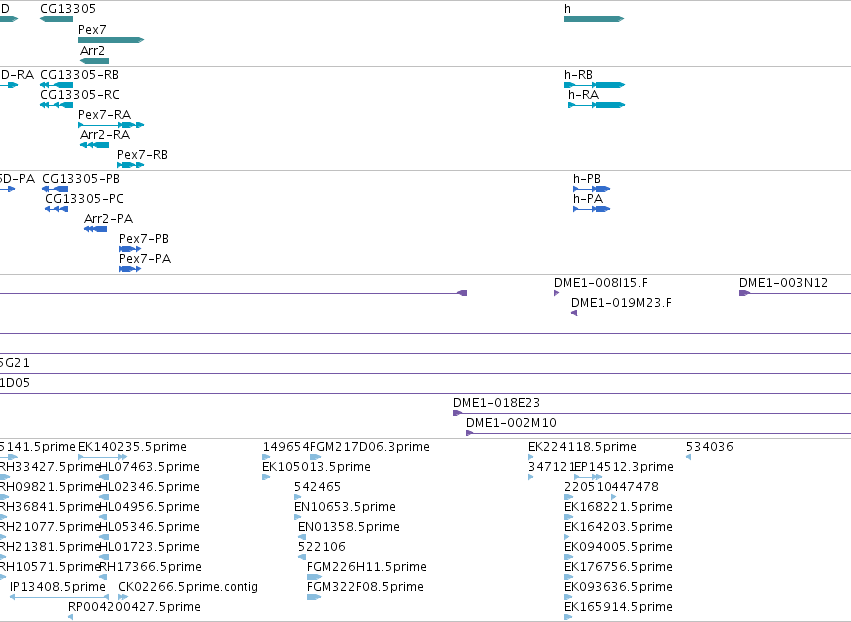Image resolution: width=851 pixels, height=622 pixels.
Task: Open the HL04956.5prime EST label
Action: (x=150, y=507)
